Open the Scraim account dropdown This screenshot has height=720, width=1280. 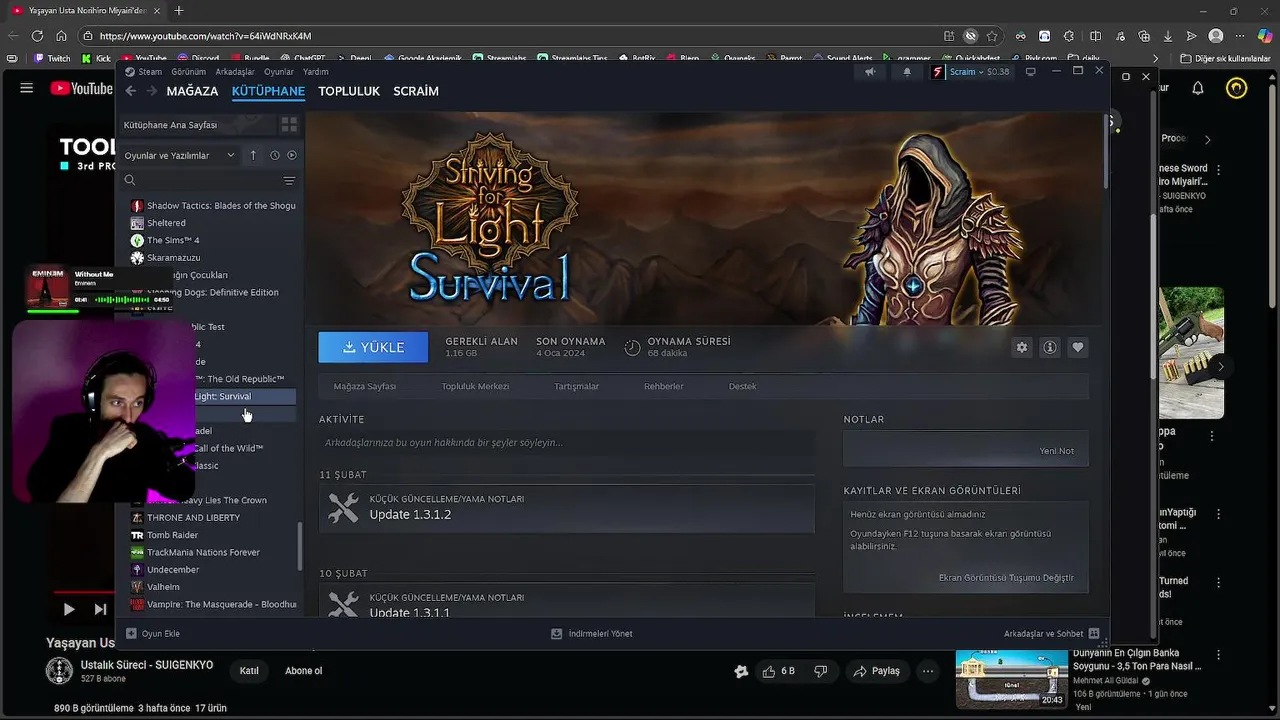971,72
